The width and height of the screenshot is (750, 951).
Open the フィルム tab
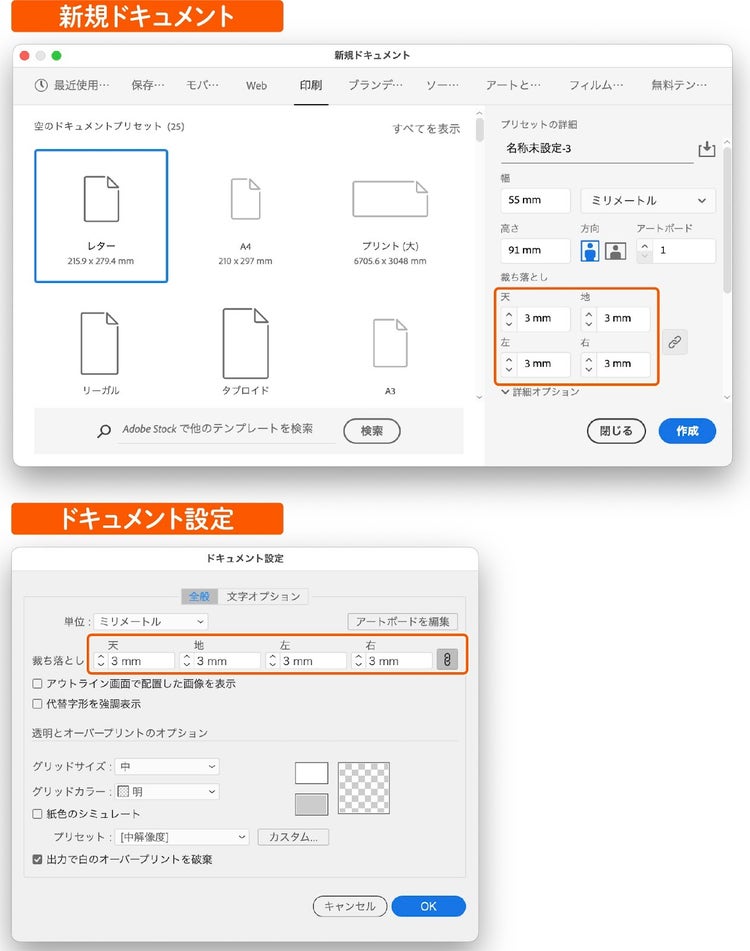[595, 85]
